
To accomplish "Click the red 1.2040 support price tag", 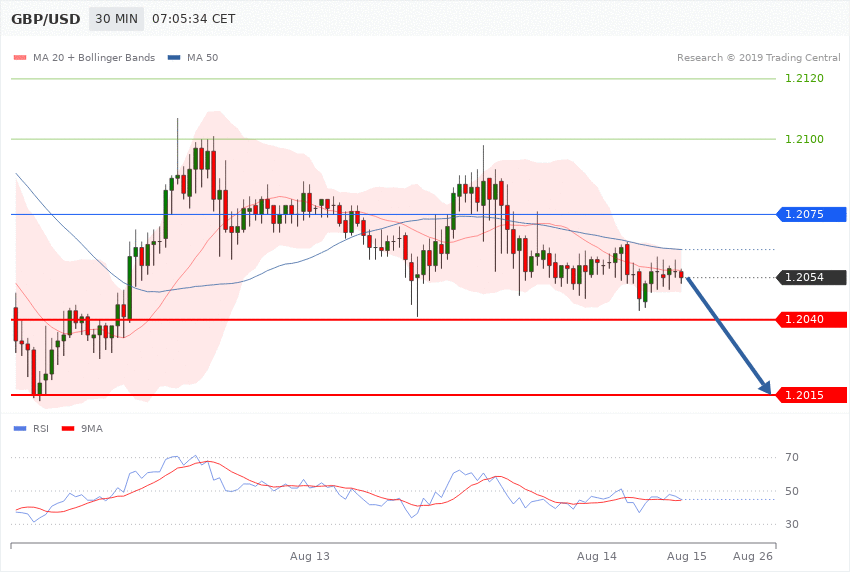I will coord(812,320).
